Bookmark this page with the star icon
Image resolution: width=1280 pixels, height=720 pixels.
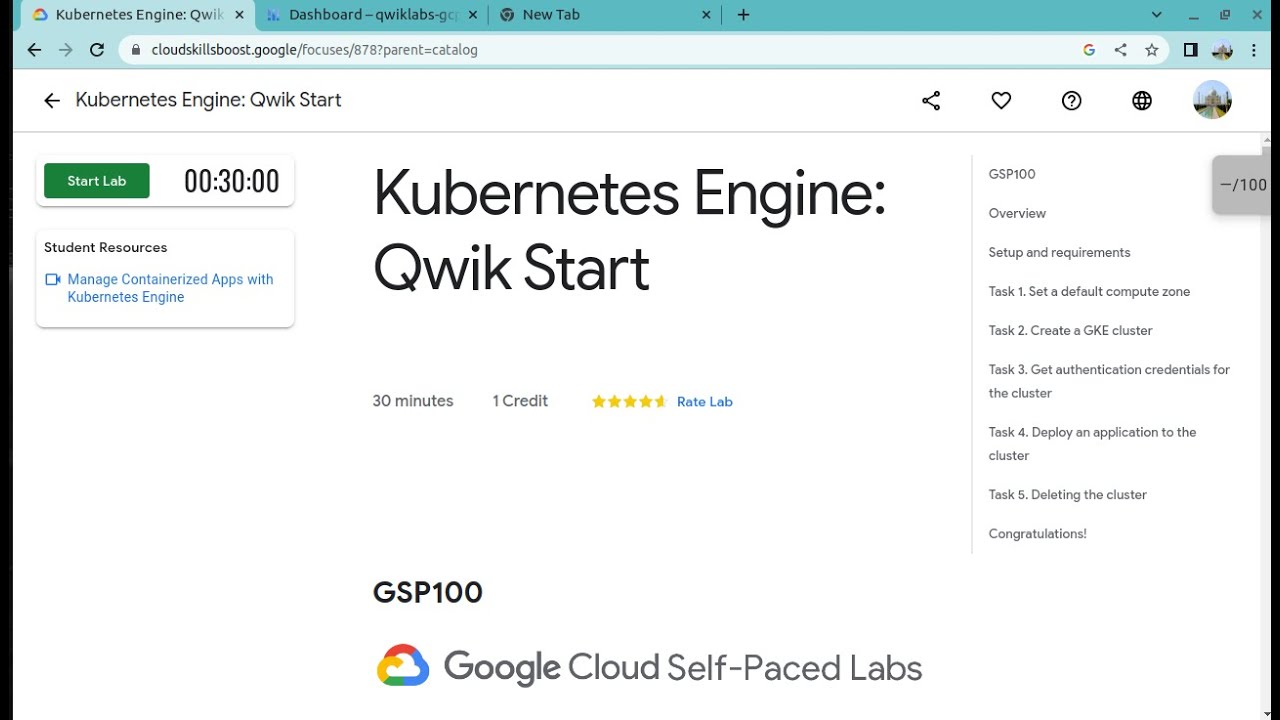pos(1151,50)
